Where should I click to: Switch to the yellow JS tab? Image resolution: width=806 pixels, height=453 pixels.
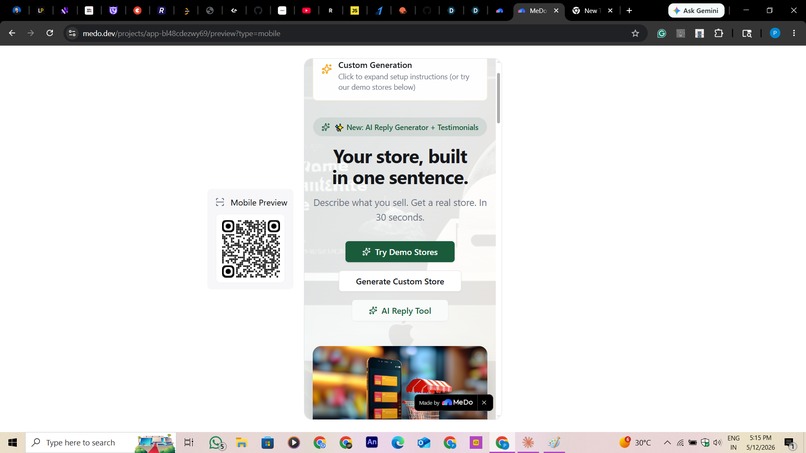pos(355,10)
